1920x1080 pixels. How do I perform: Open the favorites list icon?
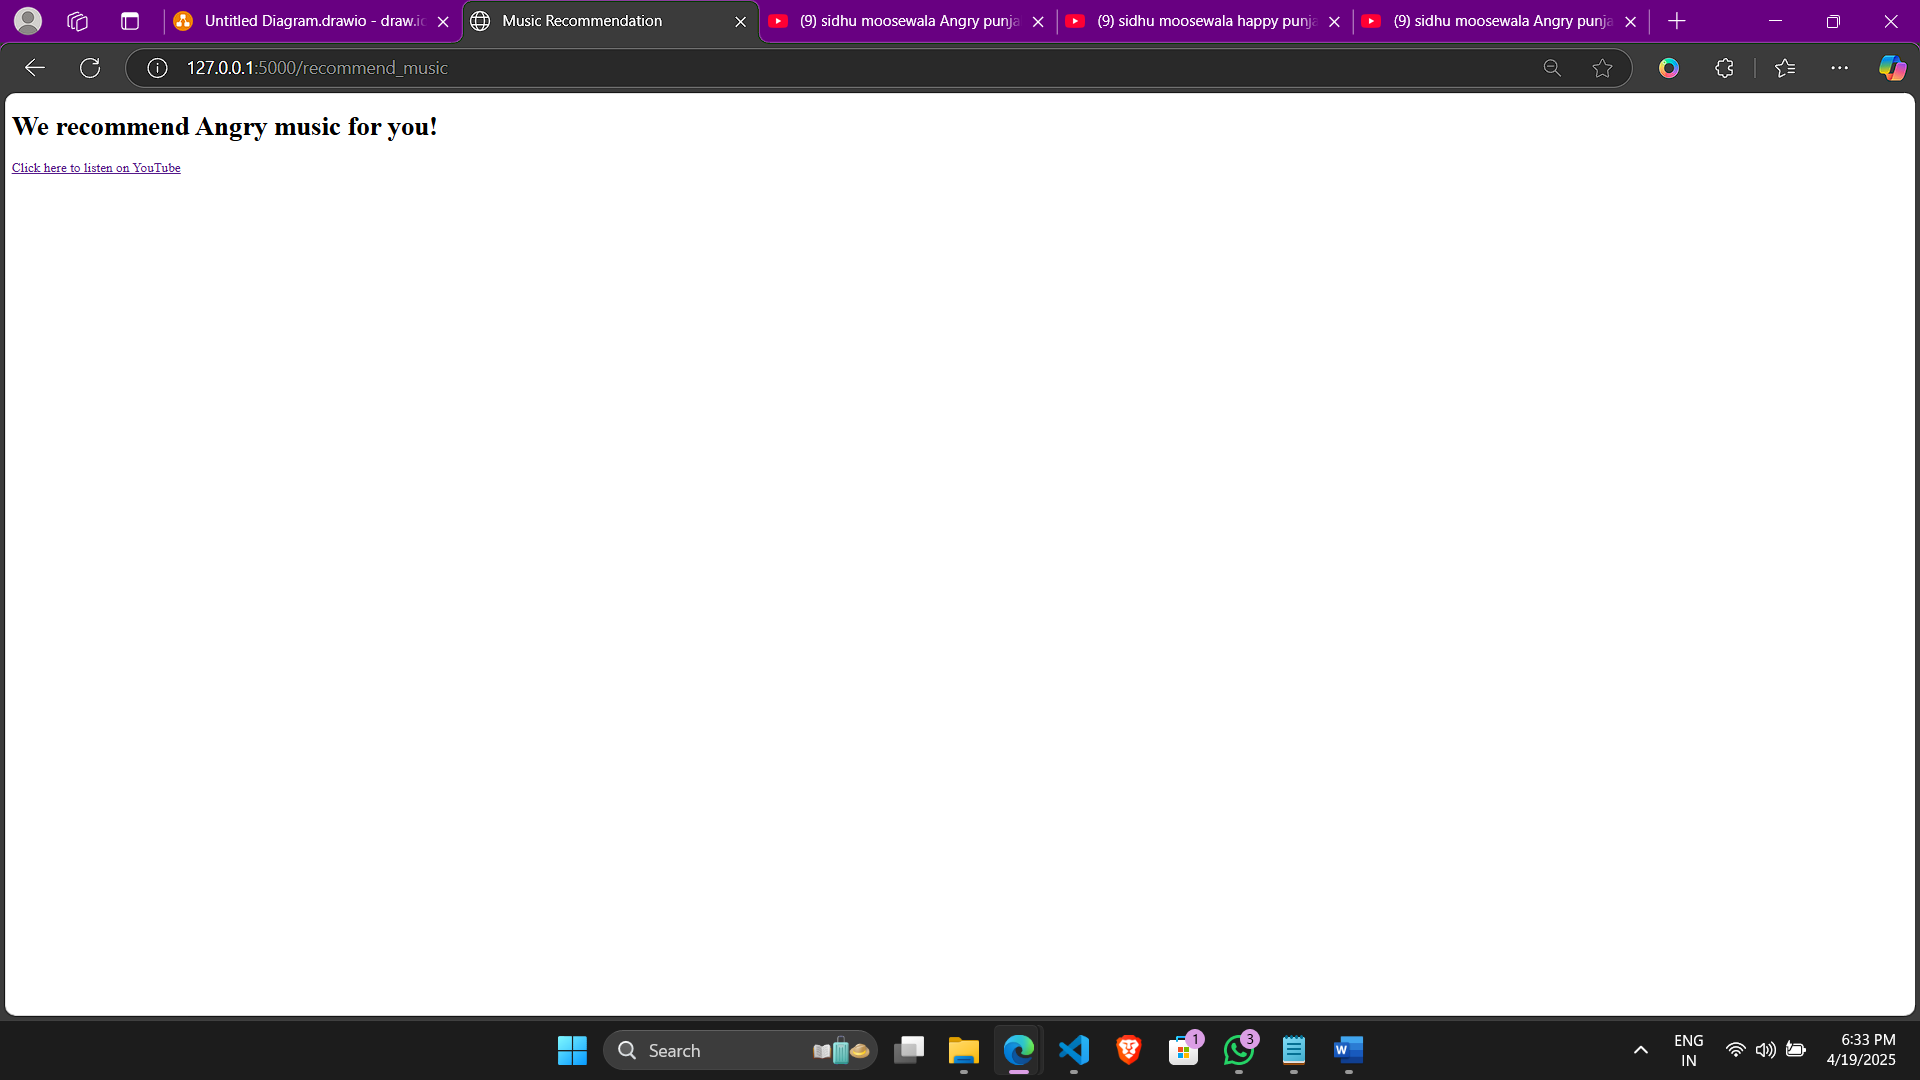point(1785,68)
